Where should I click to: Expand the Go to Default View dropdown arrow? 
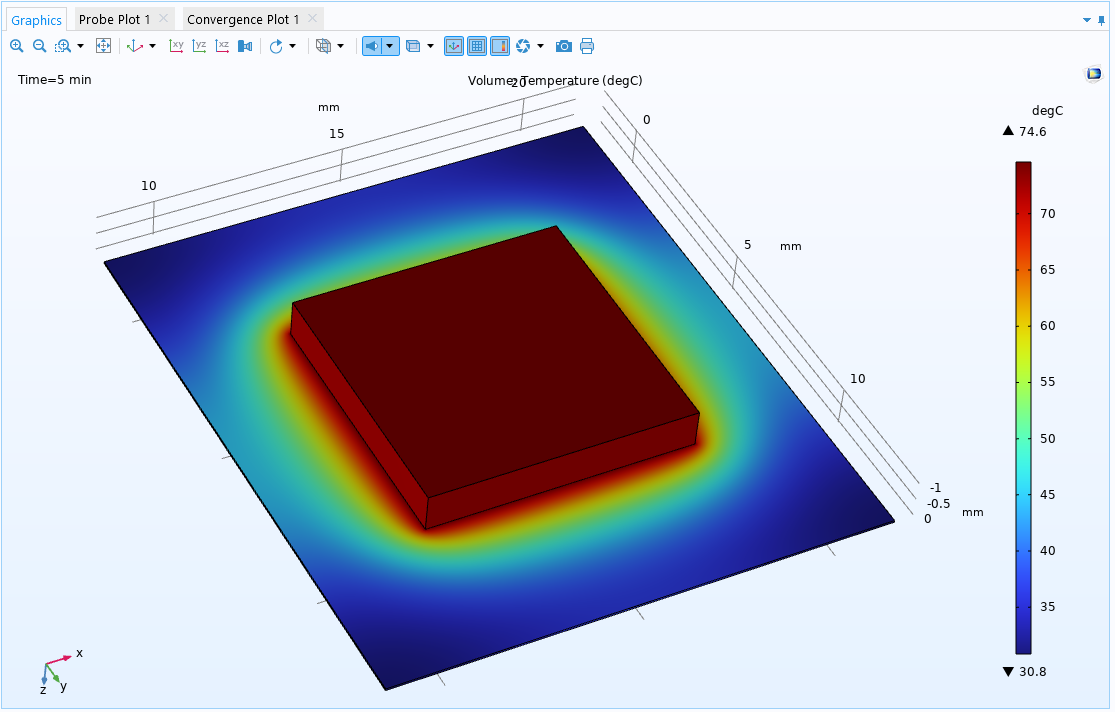point(152,46)
